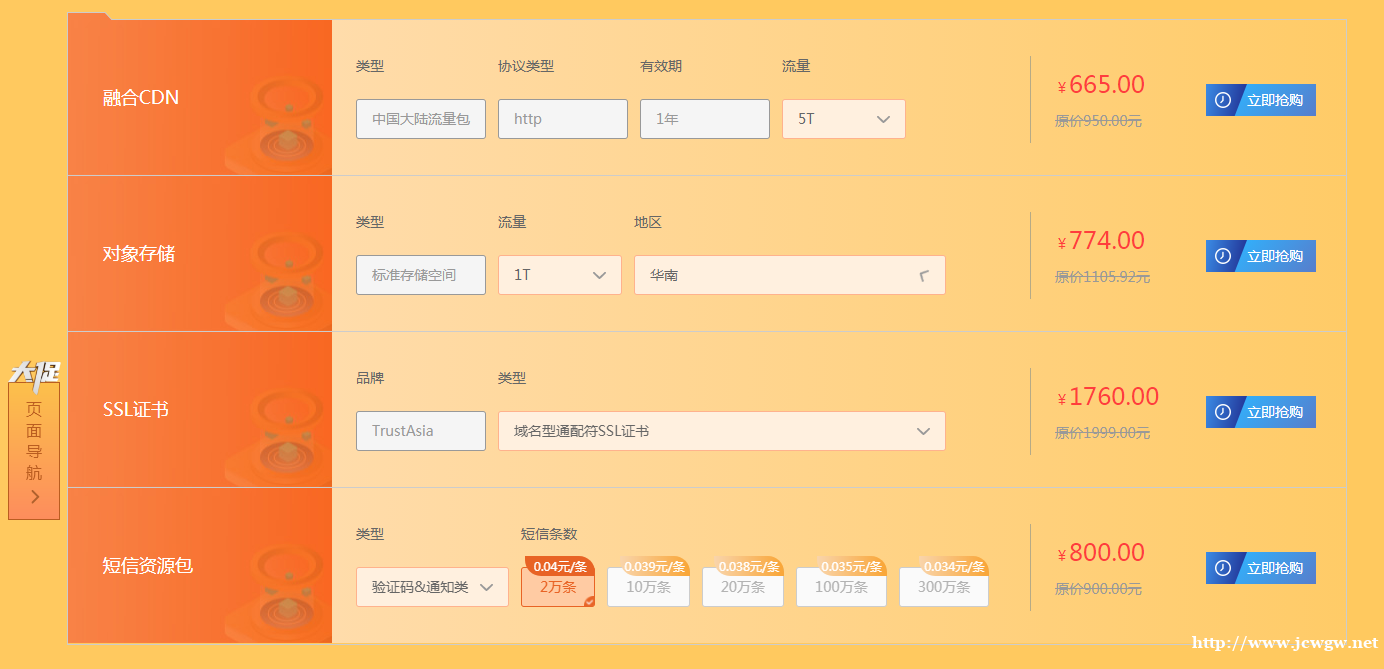Expand the 1T storage traffic dropdown
This screenshot has width=1384, height=669.
559,275
